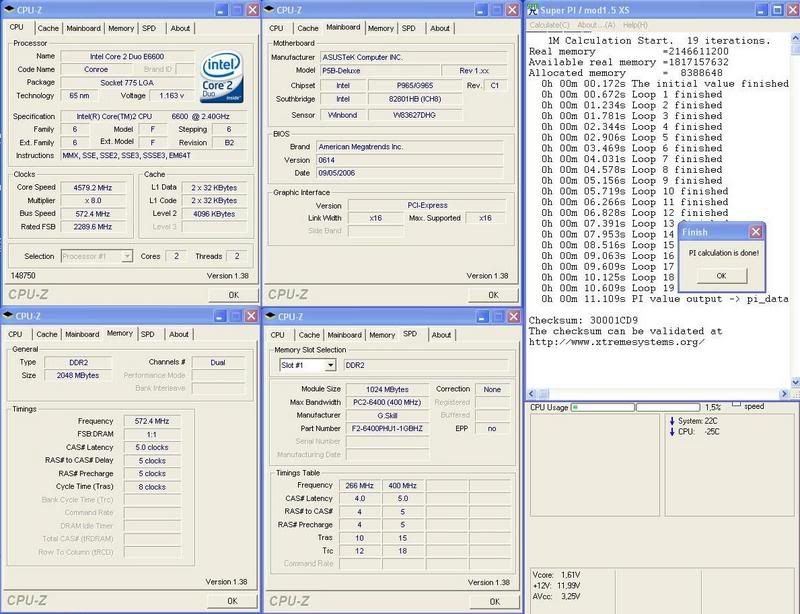Click Super PI horizontal scrollbar left arrow
Image resolution: width=800 pixels, height=614 pixels.
(532, 394)
